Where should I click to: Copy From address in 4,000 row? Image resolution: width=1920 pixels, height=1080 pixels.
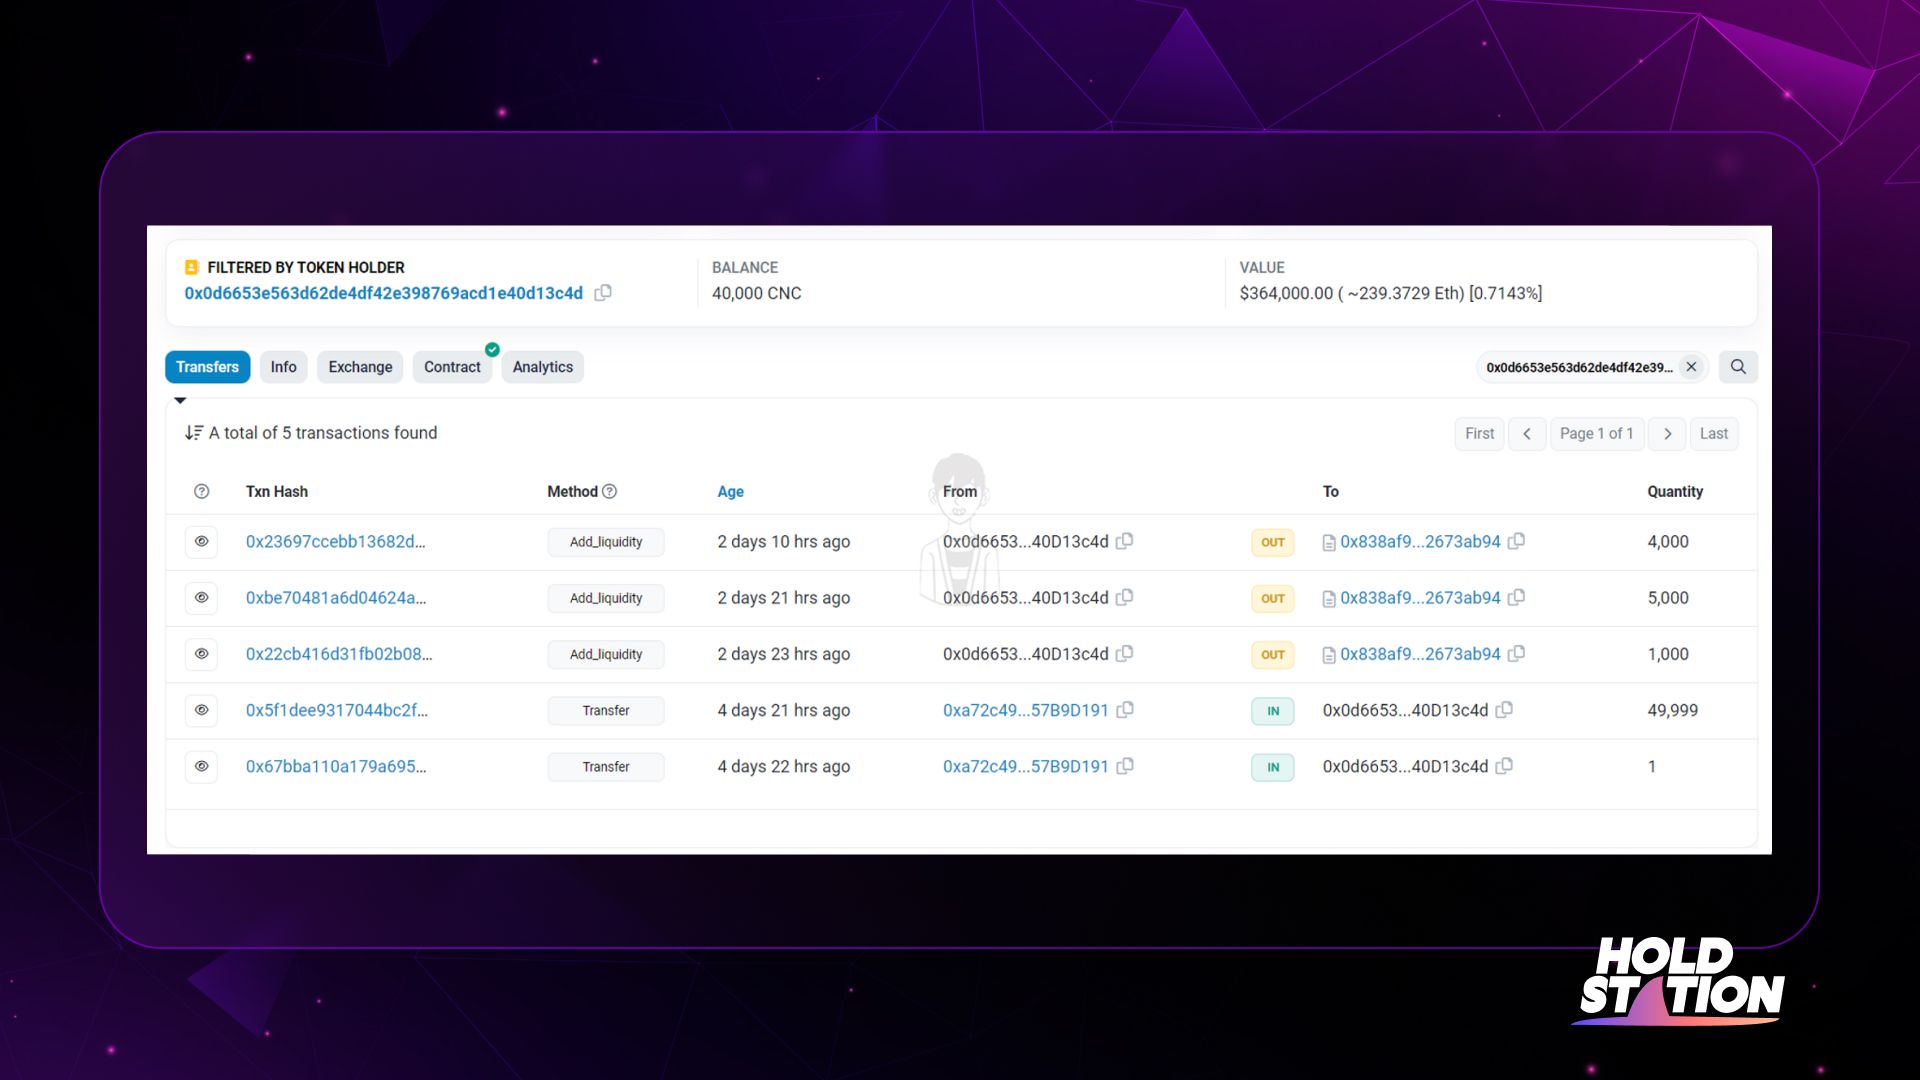[x=1125, y=541]
